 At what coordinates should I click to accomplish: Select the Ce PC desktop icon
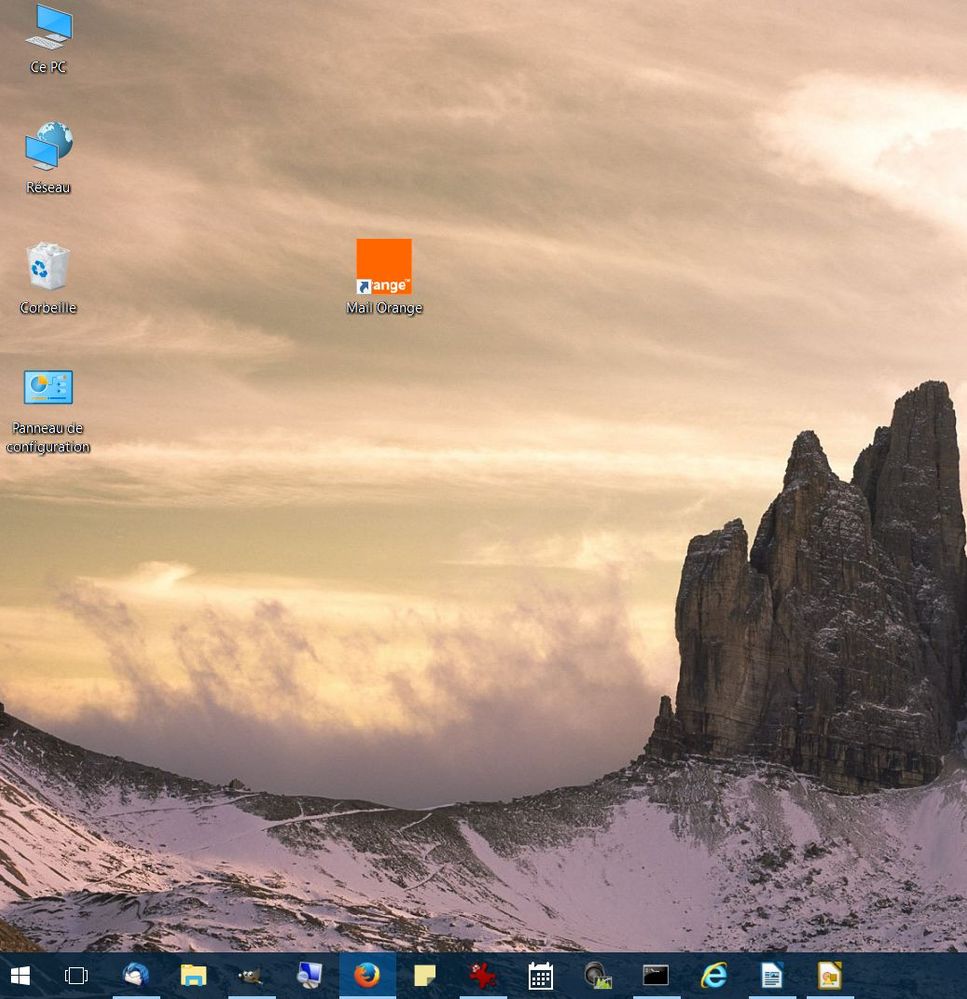48,28
